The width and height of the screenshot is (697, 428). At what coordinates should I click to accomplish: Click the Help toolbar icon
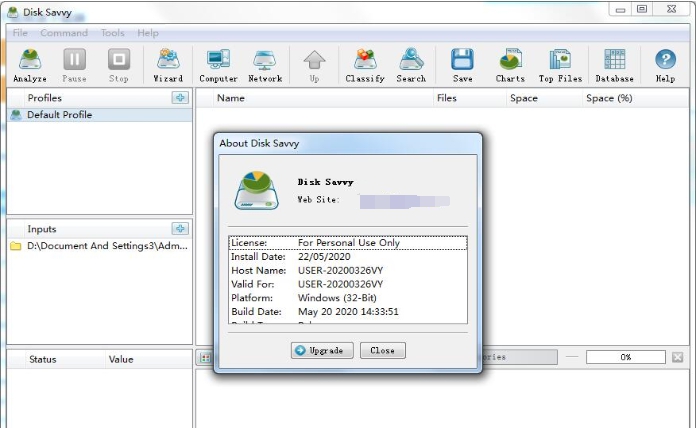(665, 64)
